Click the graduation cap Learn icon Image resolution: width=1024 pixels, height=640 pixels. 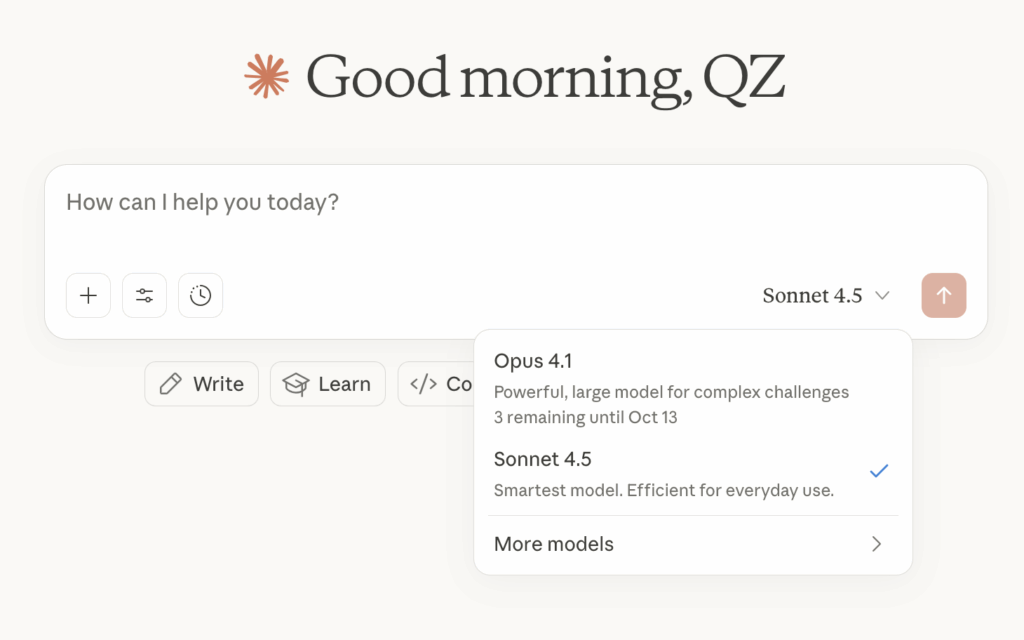(296, 384)
